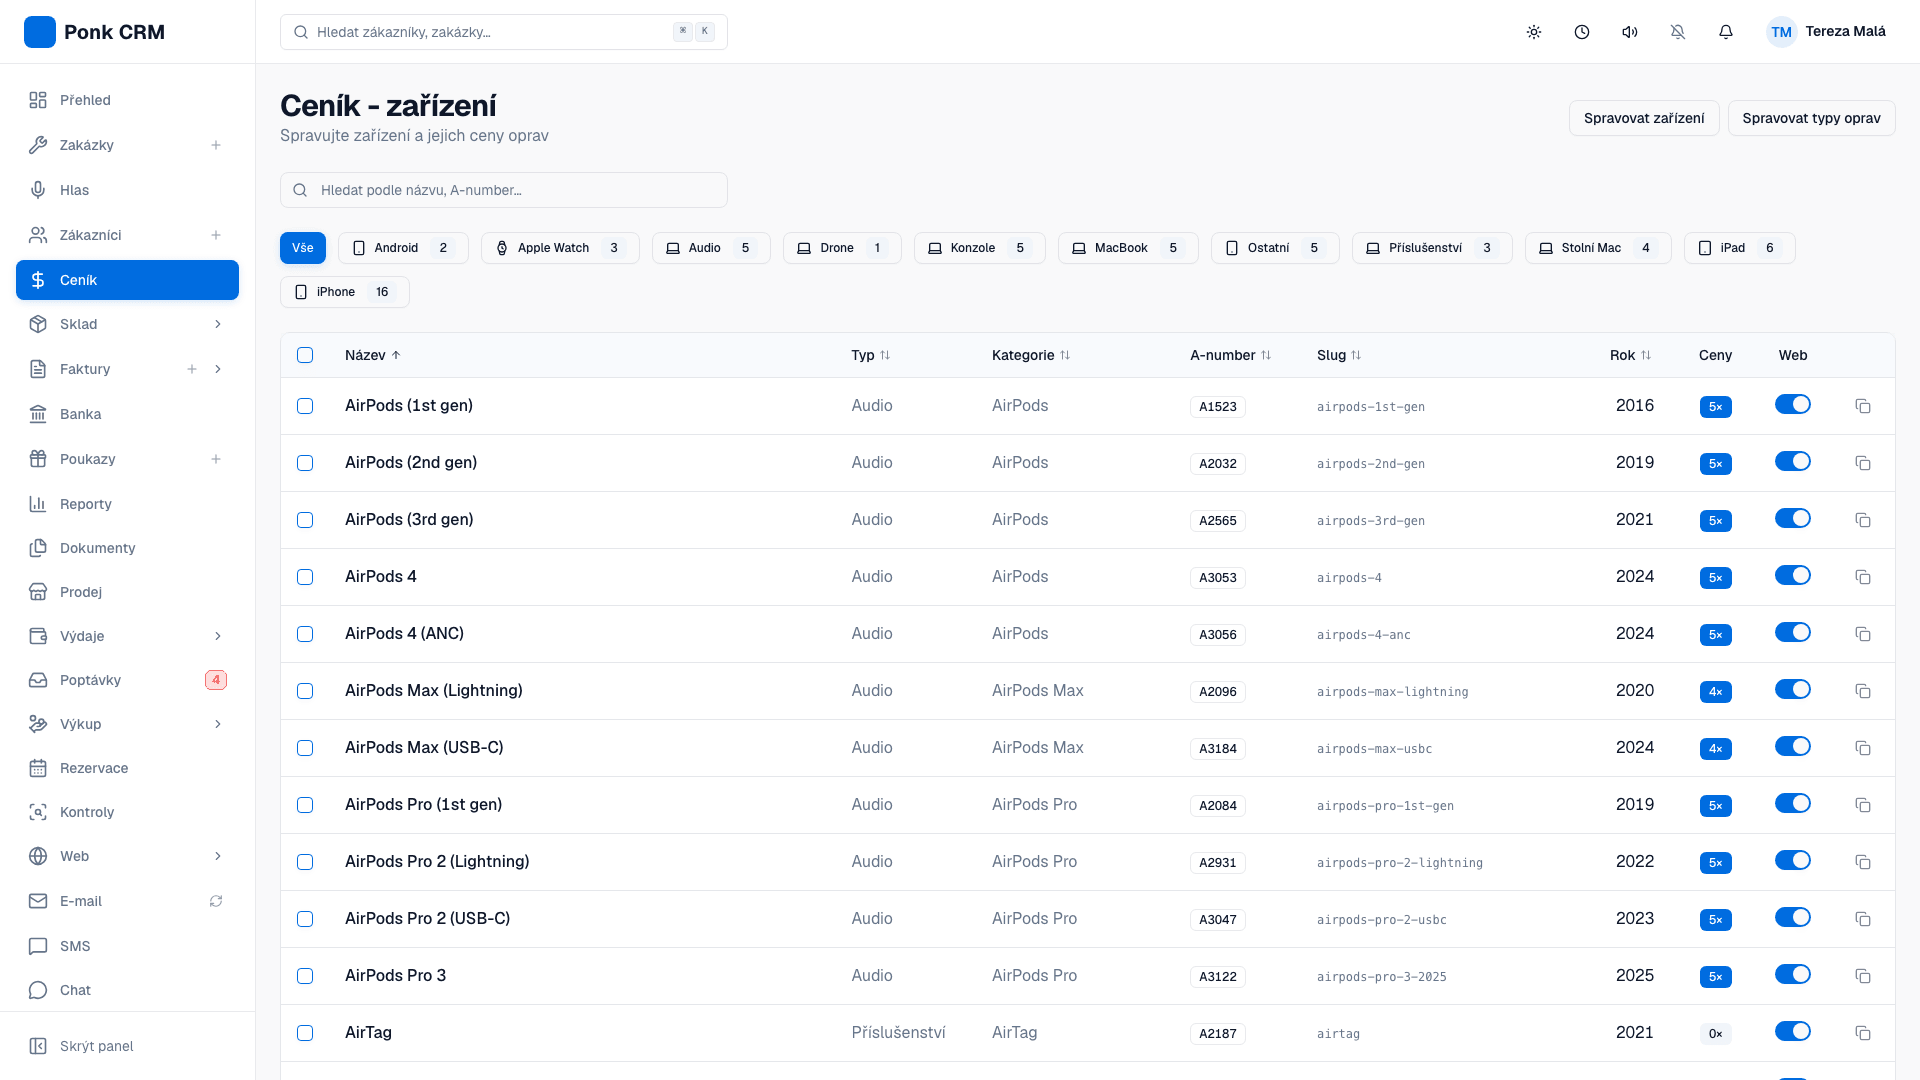Click the 4× price badge for AirPods Max (Lightning)
This screenshot has height=1080, width=1920.
pos(1716,692)
